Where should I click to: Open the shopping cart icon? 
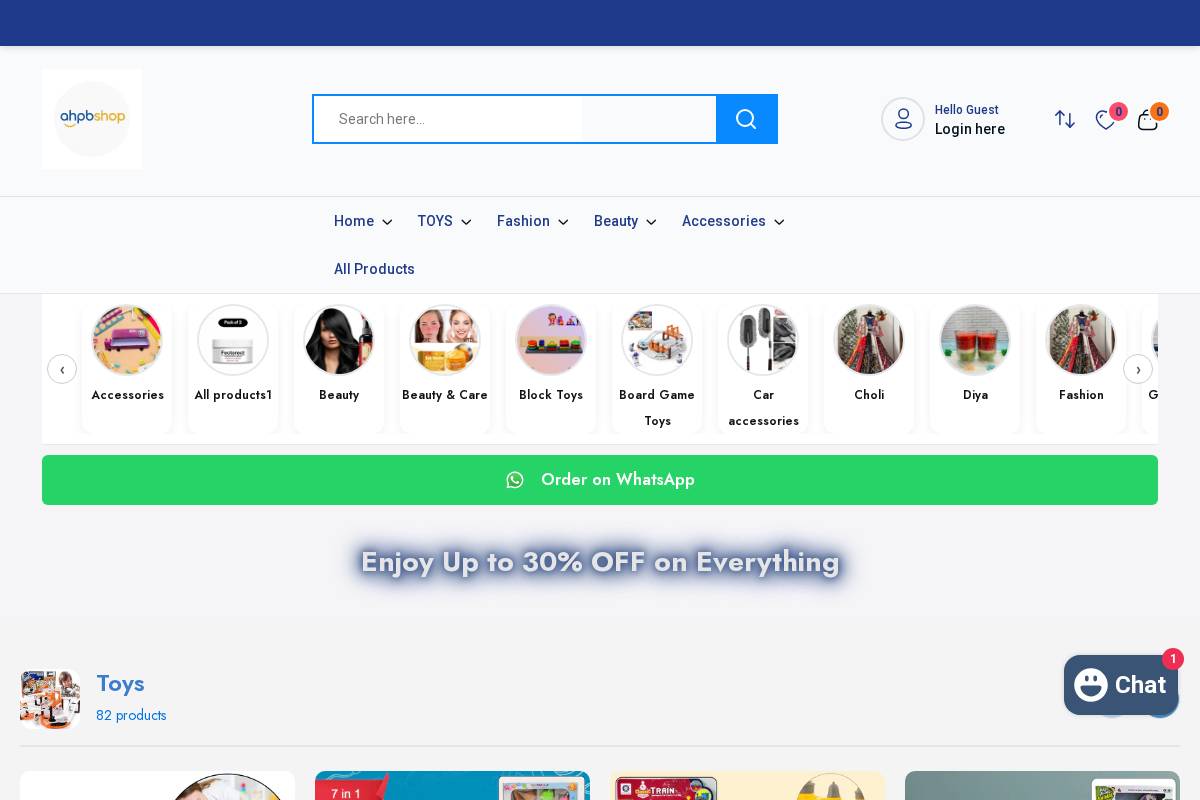(x=1148, y=120)
